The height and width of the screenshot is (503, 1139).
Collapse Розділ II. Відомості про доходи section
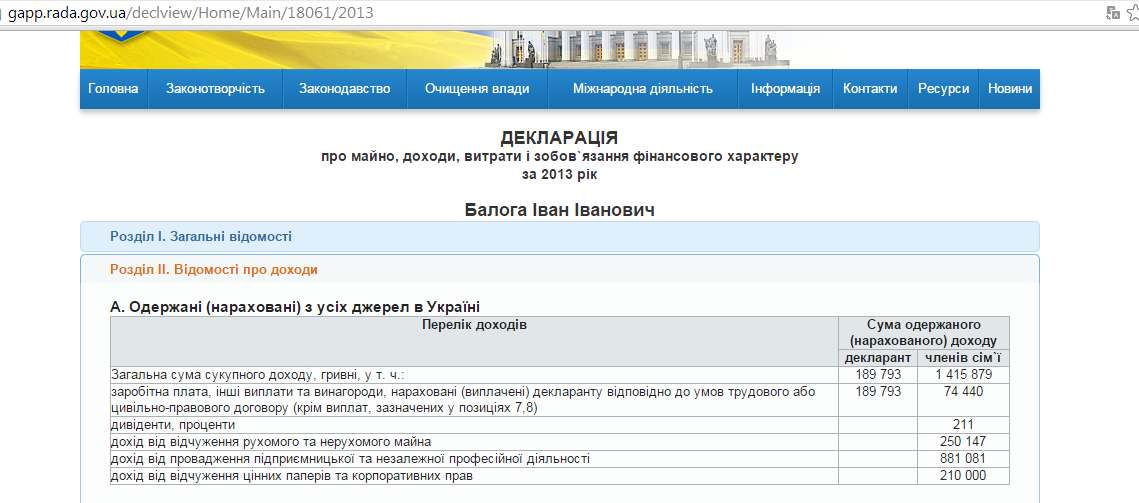pyautogui.click(x=214, y=269)
